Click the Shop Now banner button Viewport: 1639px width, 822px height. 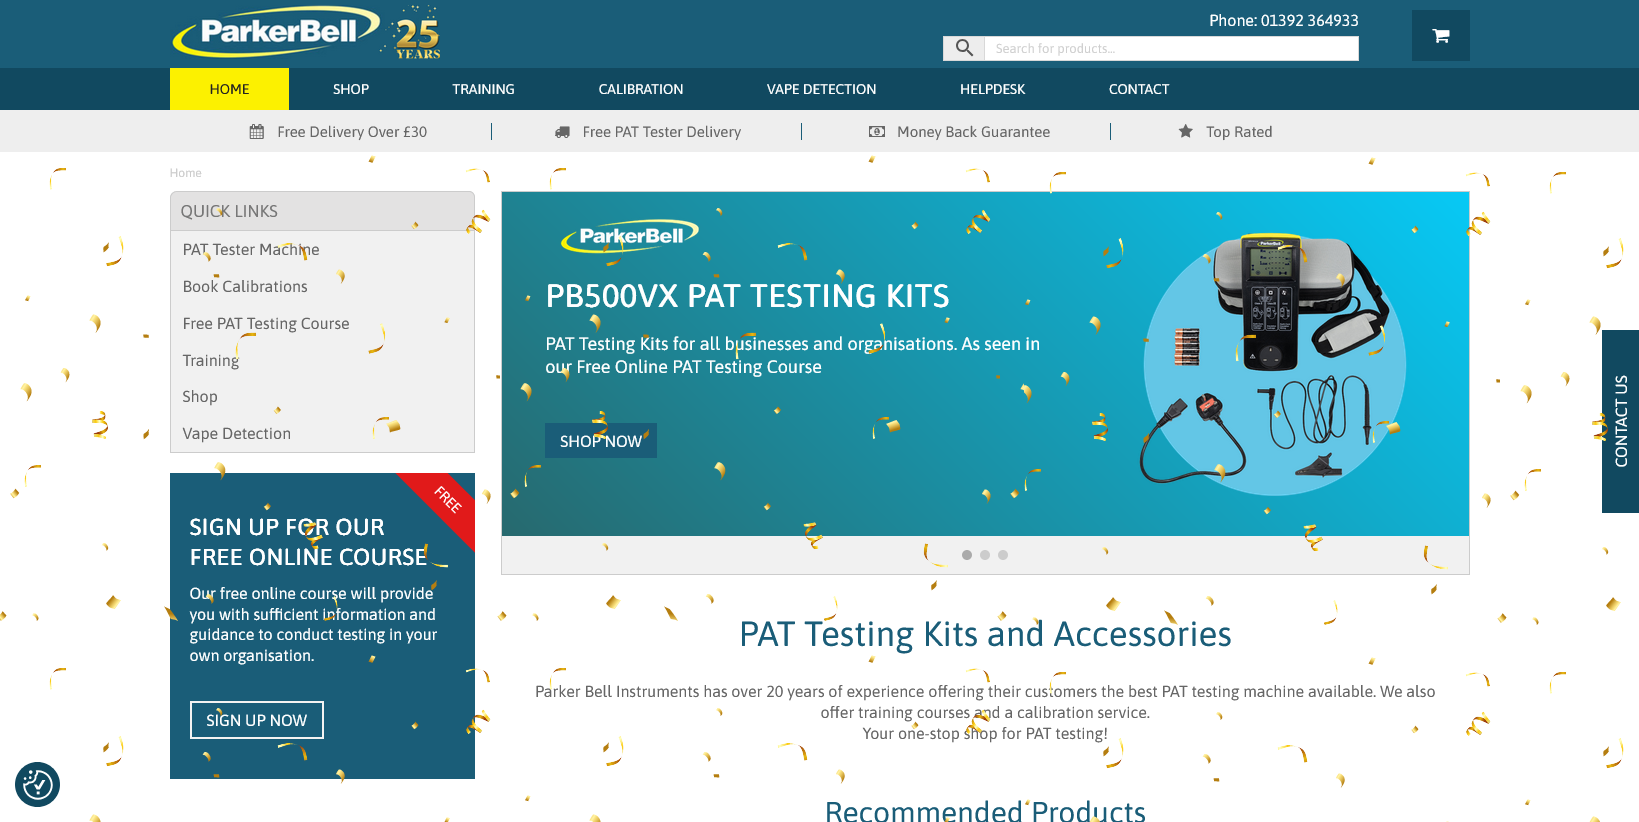tap(601, 441)
